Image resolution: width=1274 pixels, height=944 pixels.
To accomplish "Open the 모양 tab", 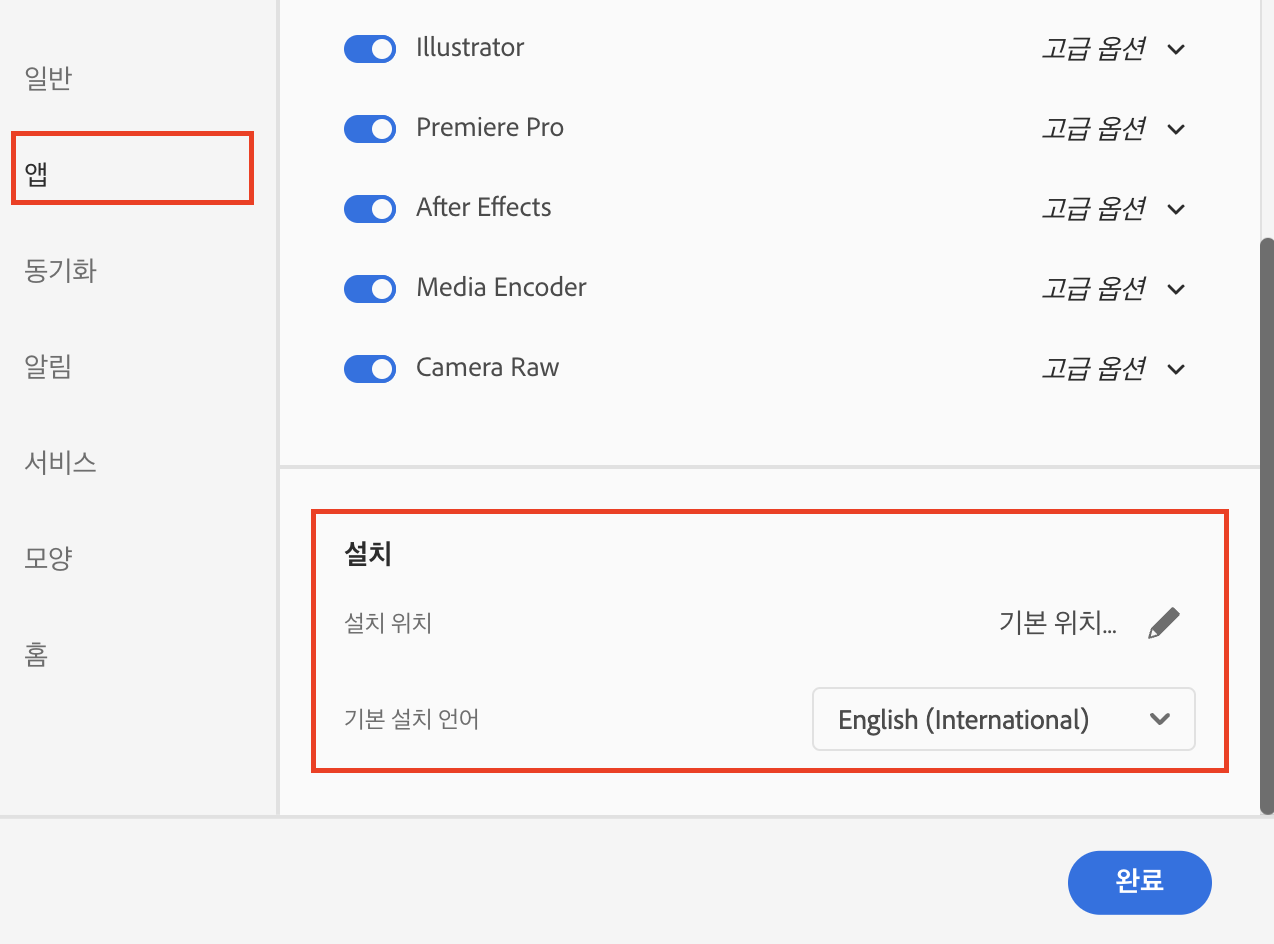I will pos(48,558).
